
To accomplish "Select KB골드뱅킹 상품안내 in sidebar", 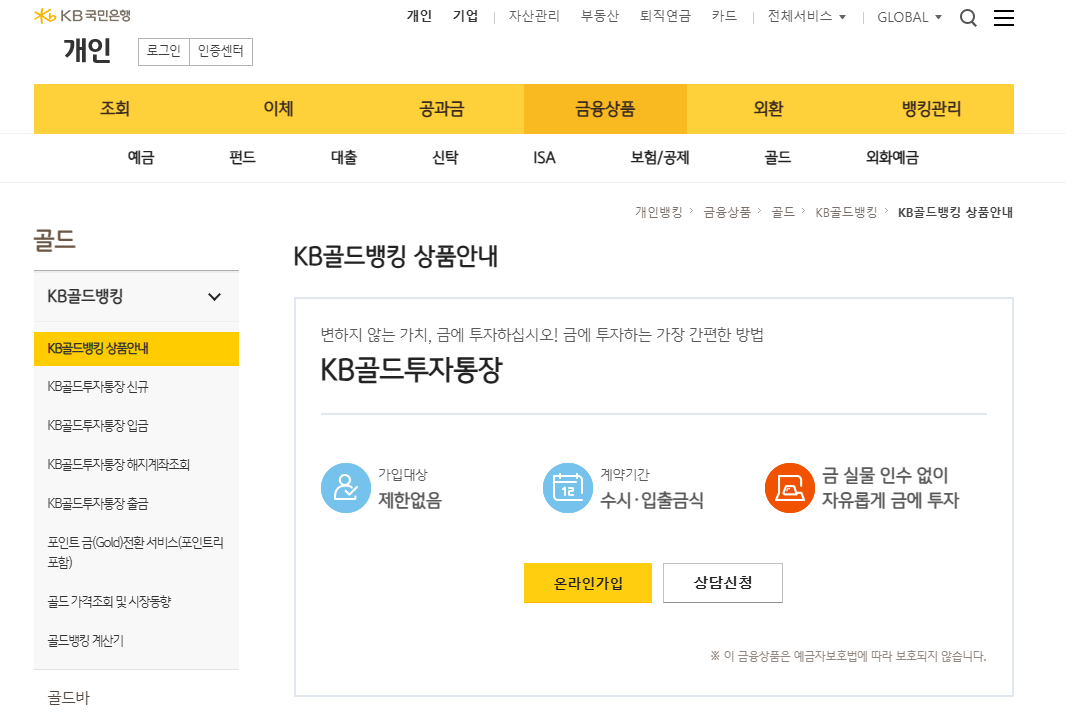I will point(136,349).
